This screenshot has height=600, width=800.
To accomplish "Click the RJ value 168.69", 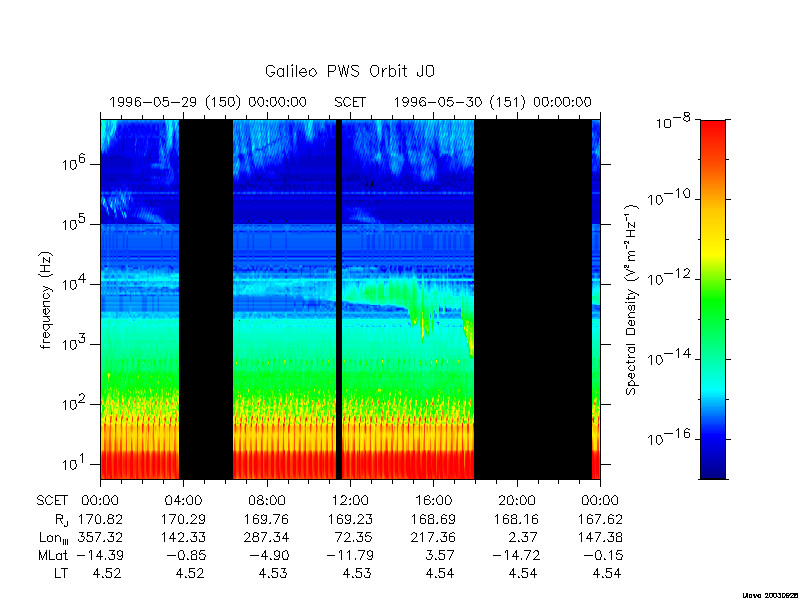I will (x=434, y=519).
